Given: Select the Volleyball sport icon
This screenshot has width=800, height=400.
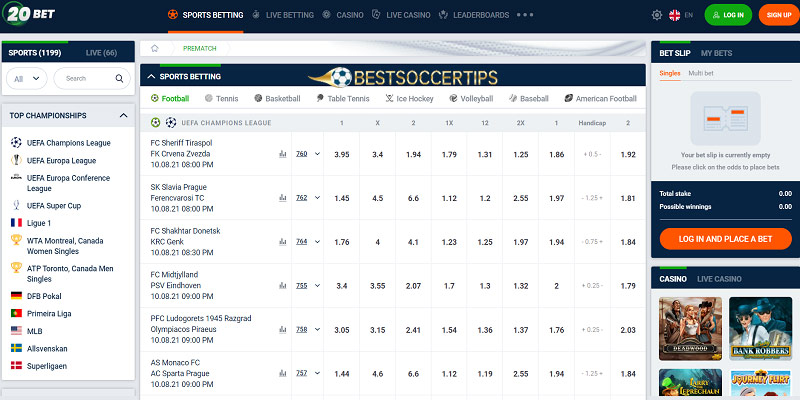Looking at the screenshot, I should point(453,98).
